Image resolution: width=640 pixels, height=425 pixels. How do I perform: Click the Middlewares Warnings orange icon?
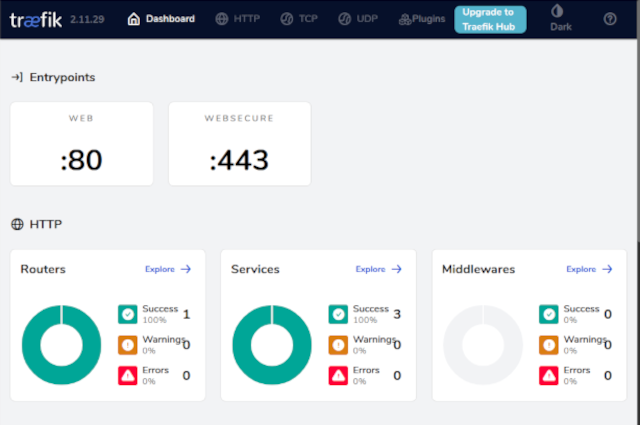[x=549, y=345]
